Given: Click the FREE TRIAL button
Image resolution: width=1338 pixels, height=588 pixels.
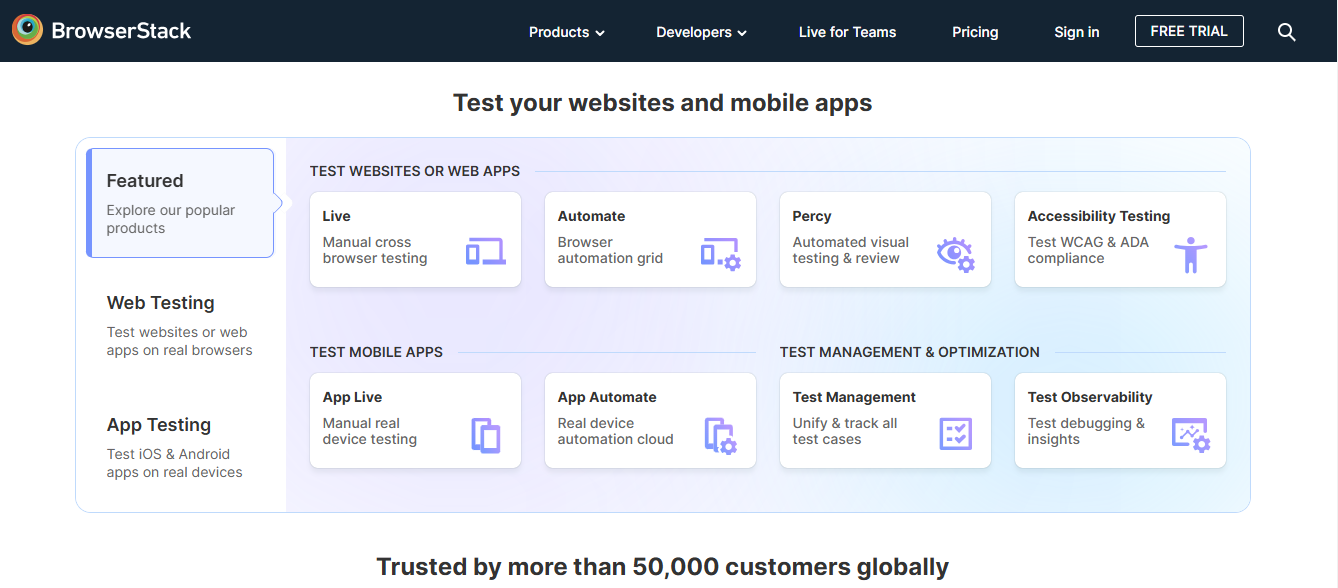Looking at the screenshot, I should 1189,31.
